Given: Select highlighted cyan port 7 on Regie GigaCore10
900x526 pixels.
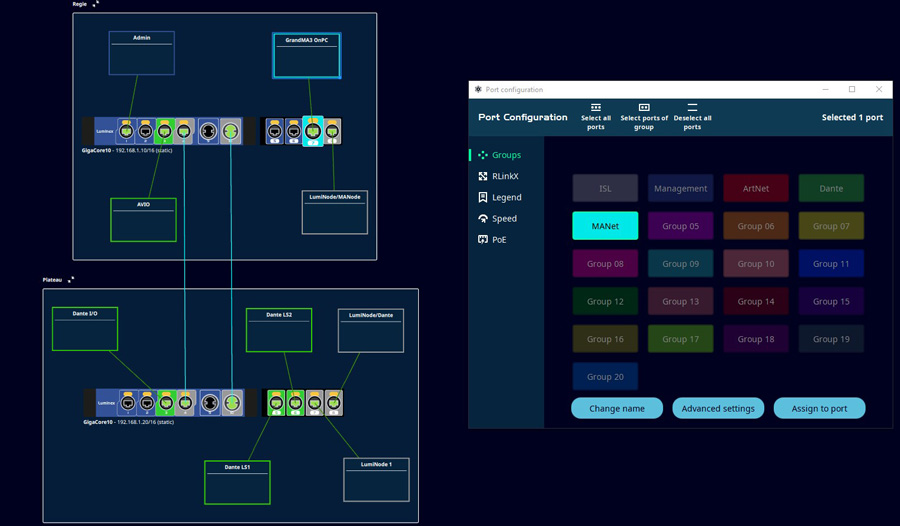Looking at the screenshot, I should 313,132.
